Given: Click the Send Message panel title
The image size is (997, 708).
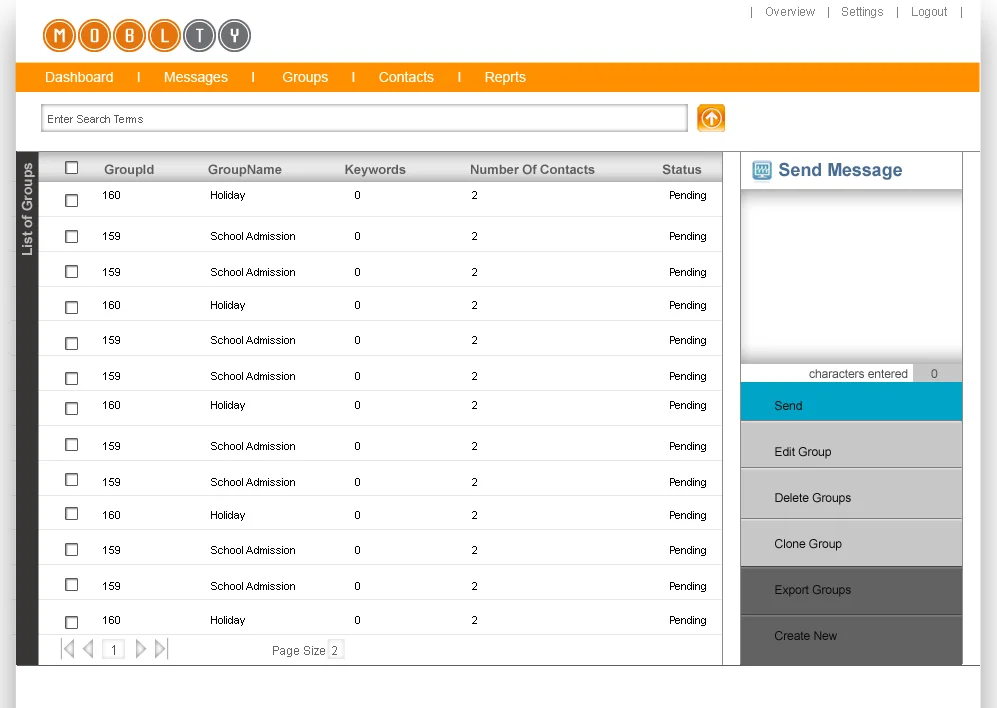Looking at the screenshot, I should 840,170.
